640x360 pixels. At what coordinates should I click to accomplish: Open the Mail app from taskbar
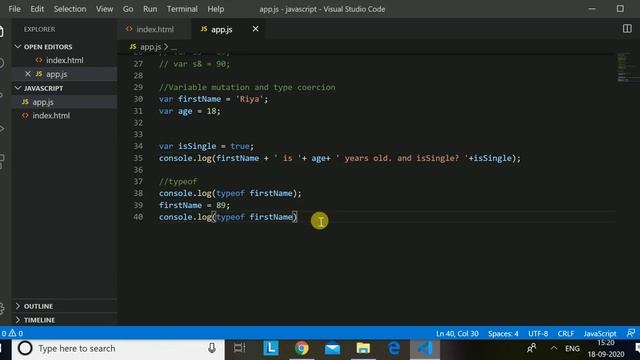[x=332, y=348]
